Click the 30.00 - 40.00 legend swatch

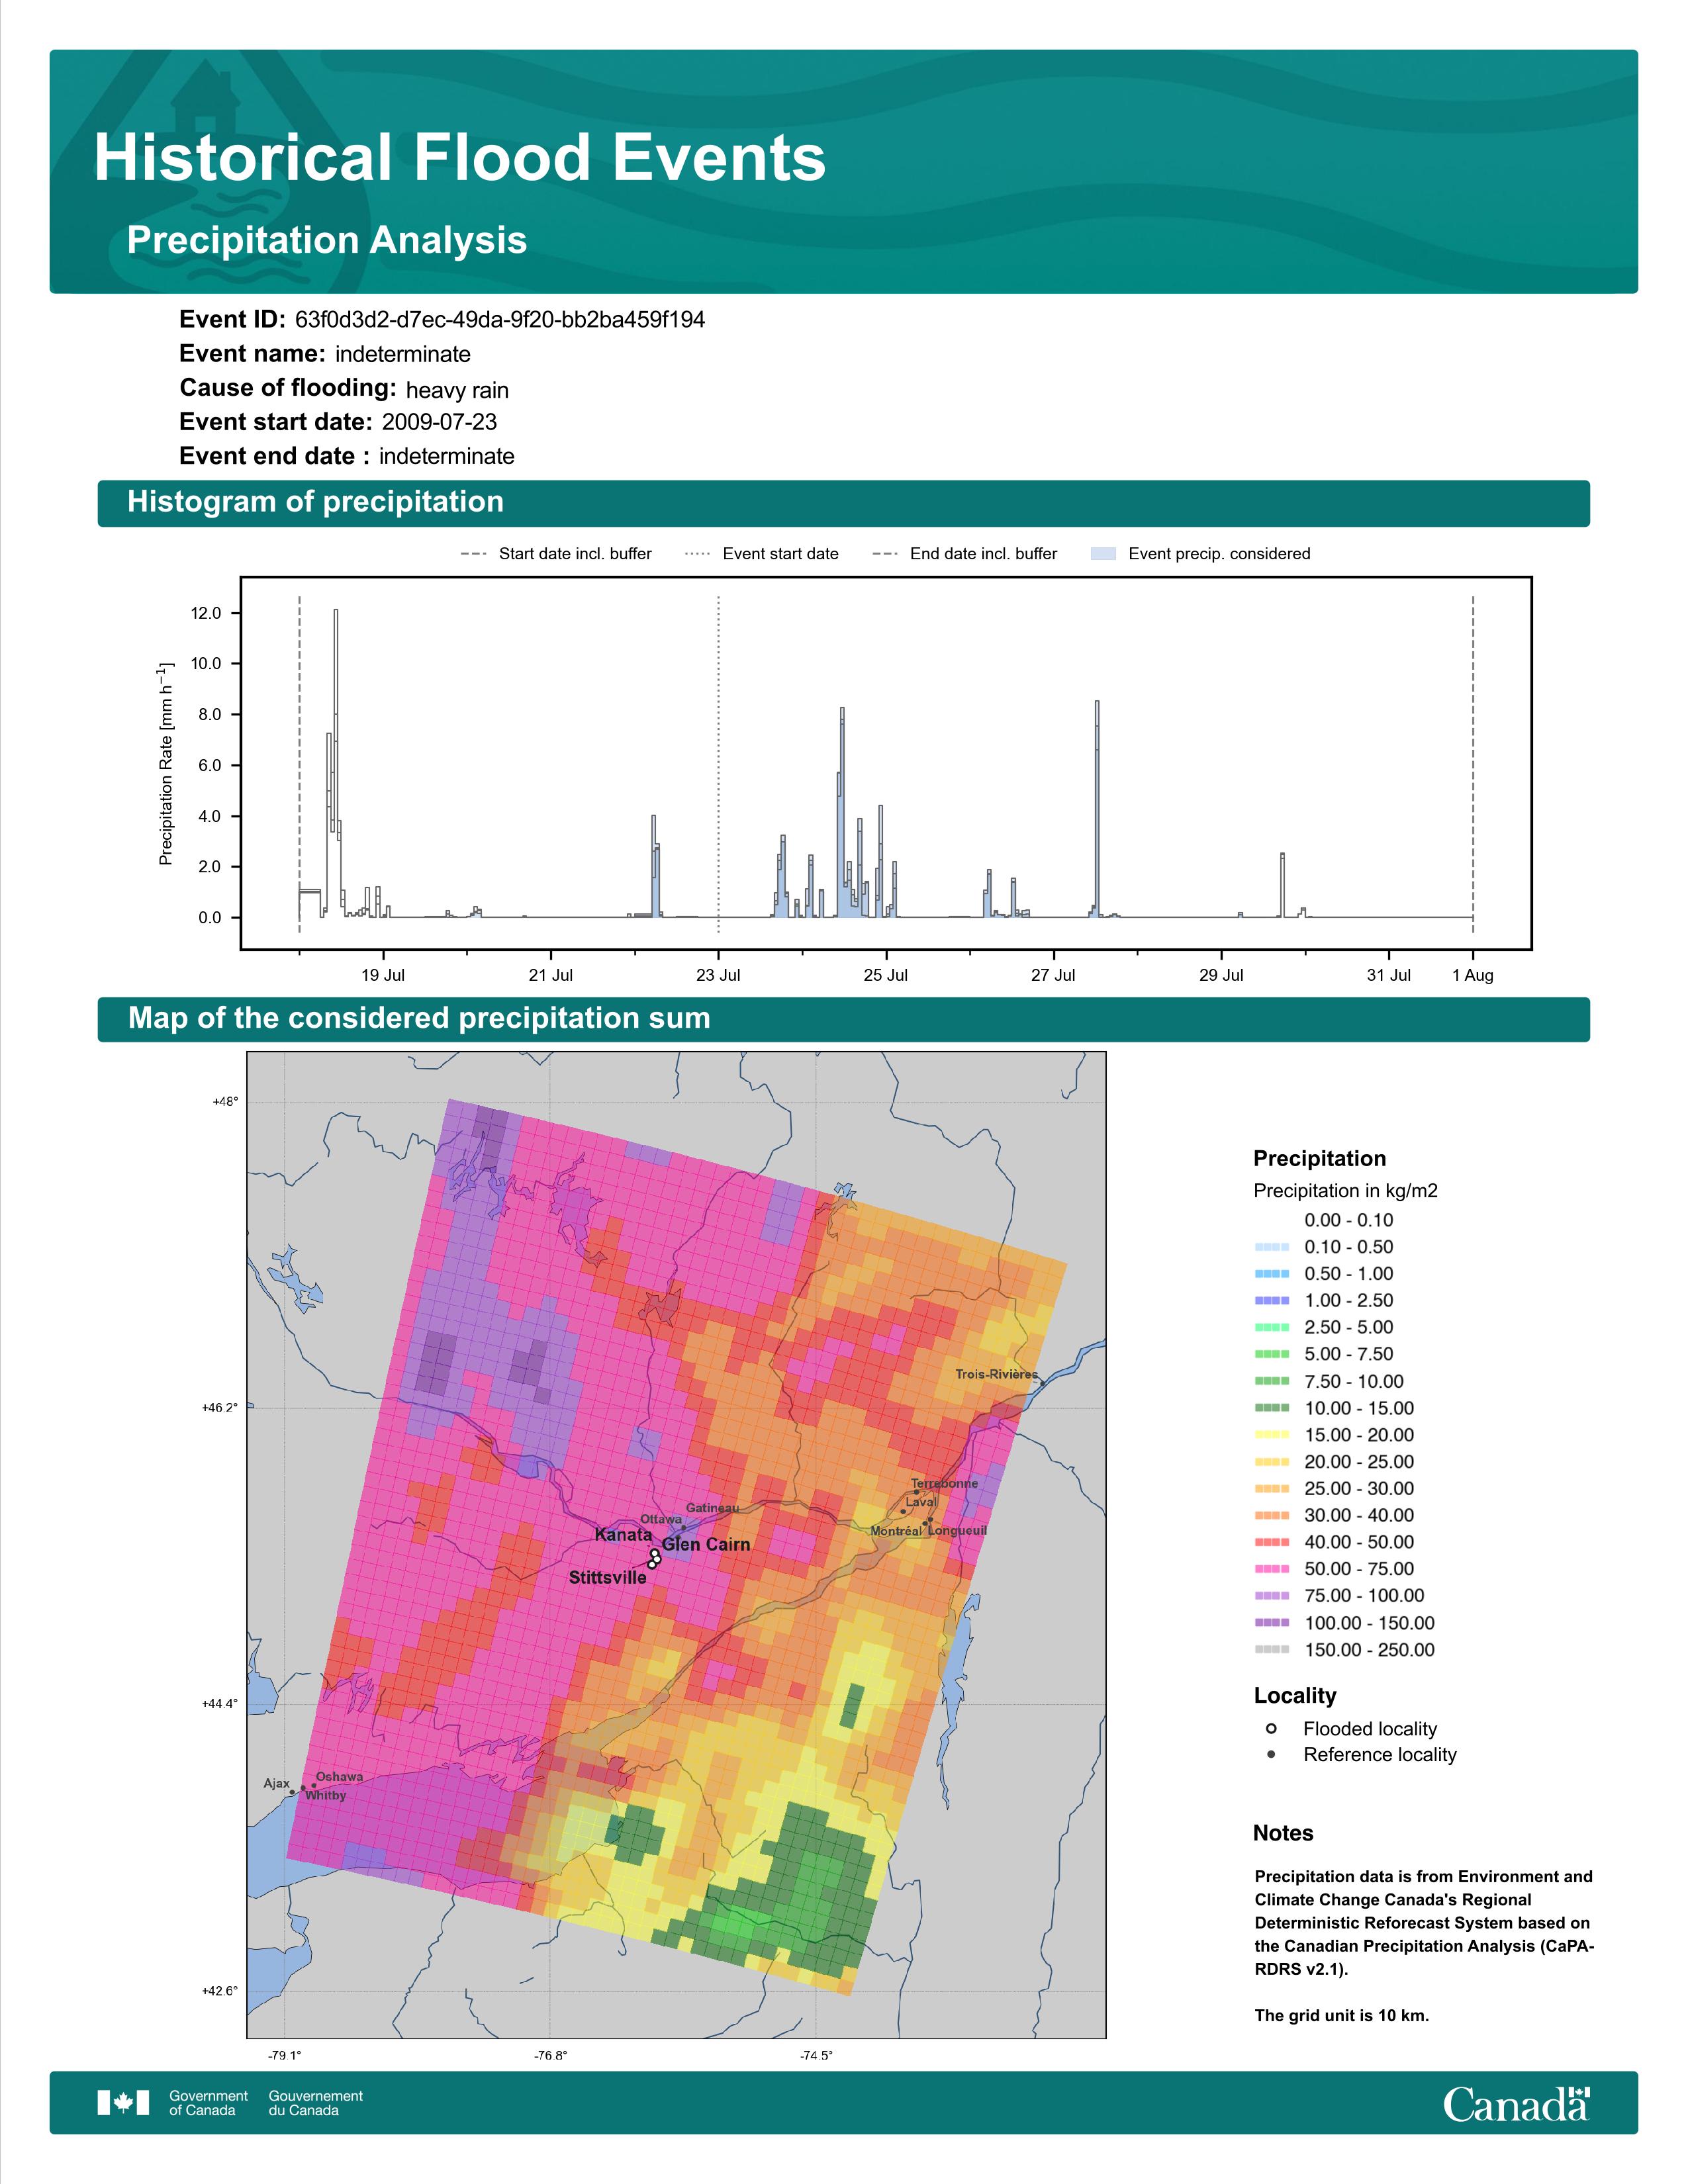pyautogui.click(x=1272, y=1515)
